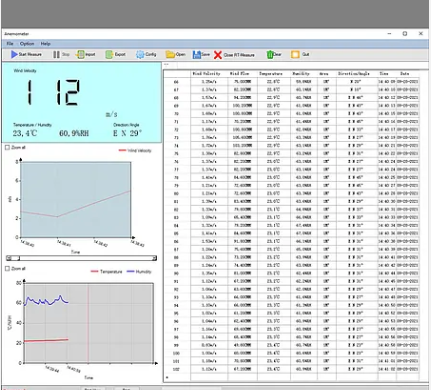
Task: Click the Wind Velocity column header
Action: click(x=206, y=73)
